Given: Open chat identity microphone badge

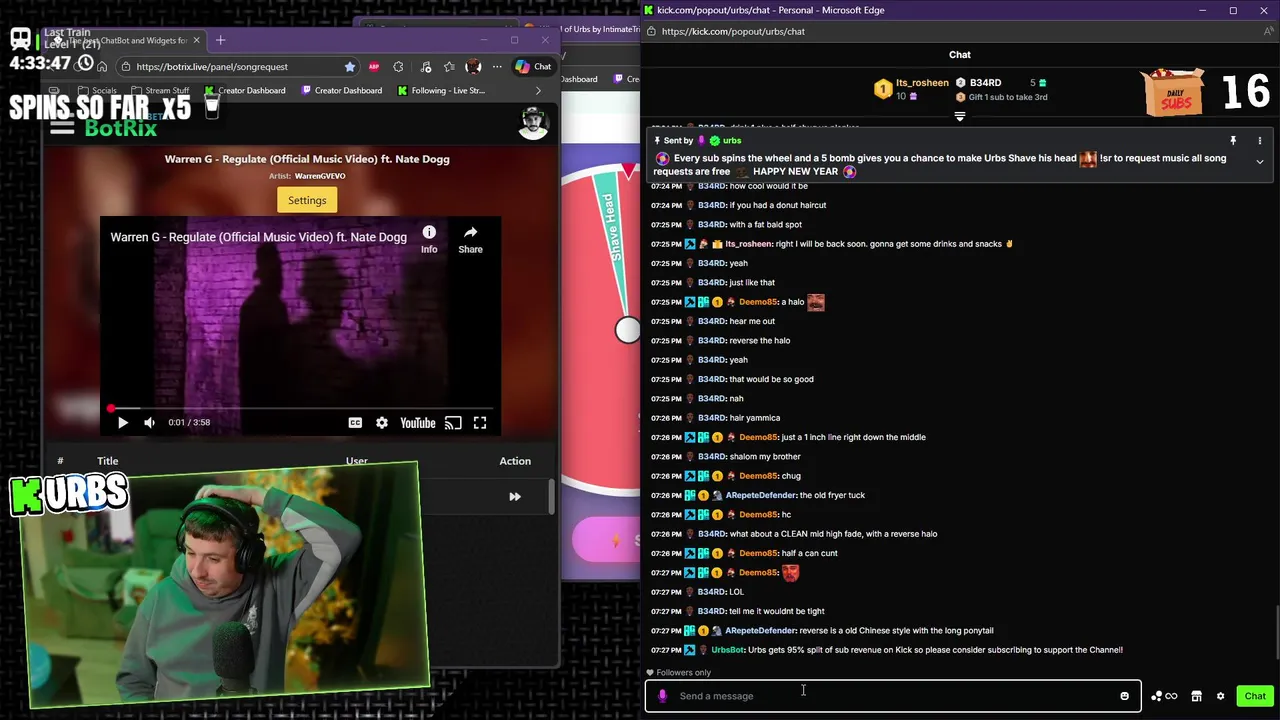Looking at the screenshot, I should [x=662, y=696].
